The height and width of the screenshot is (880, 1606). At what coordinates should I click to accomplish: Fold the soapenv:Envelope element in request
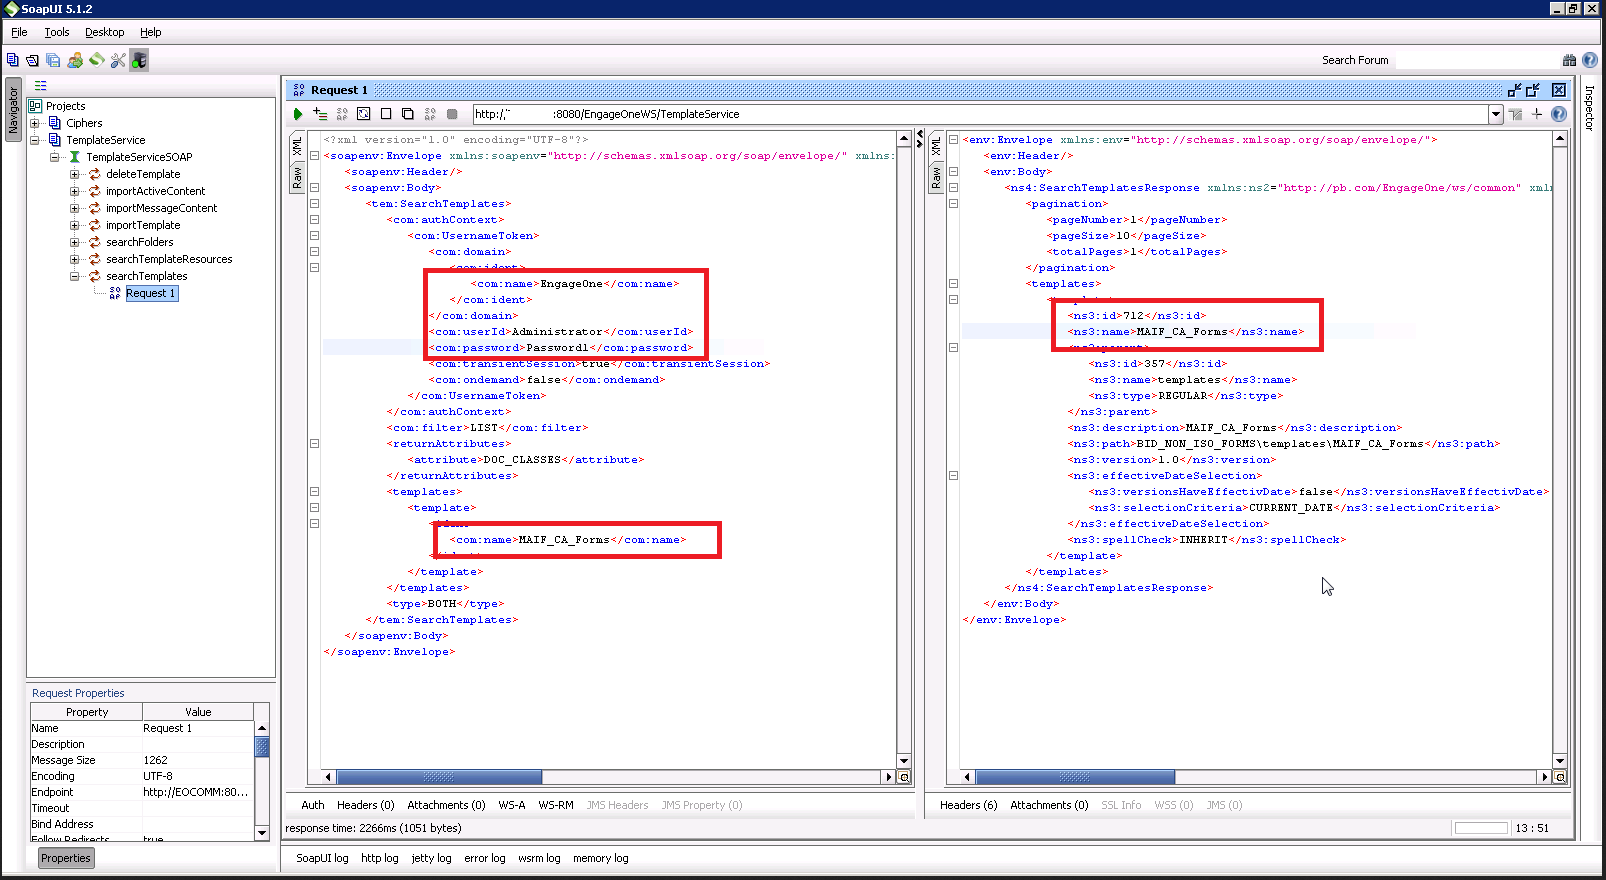pyautogui.click(x=314, y=156)
